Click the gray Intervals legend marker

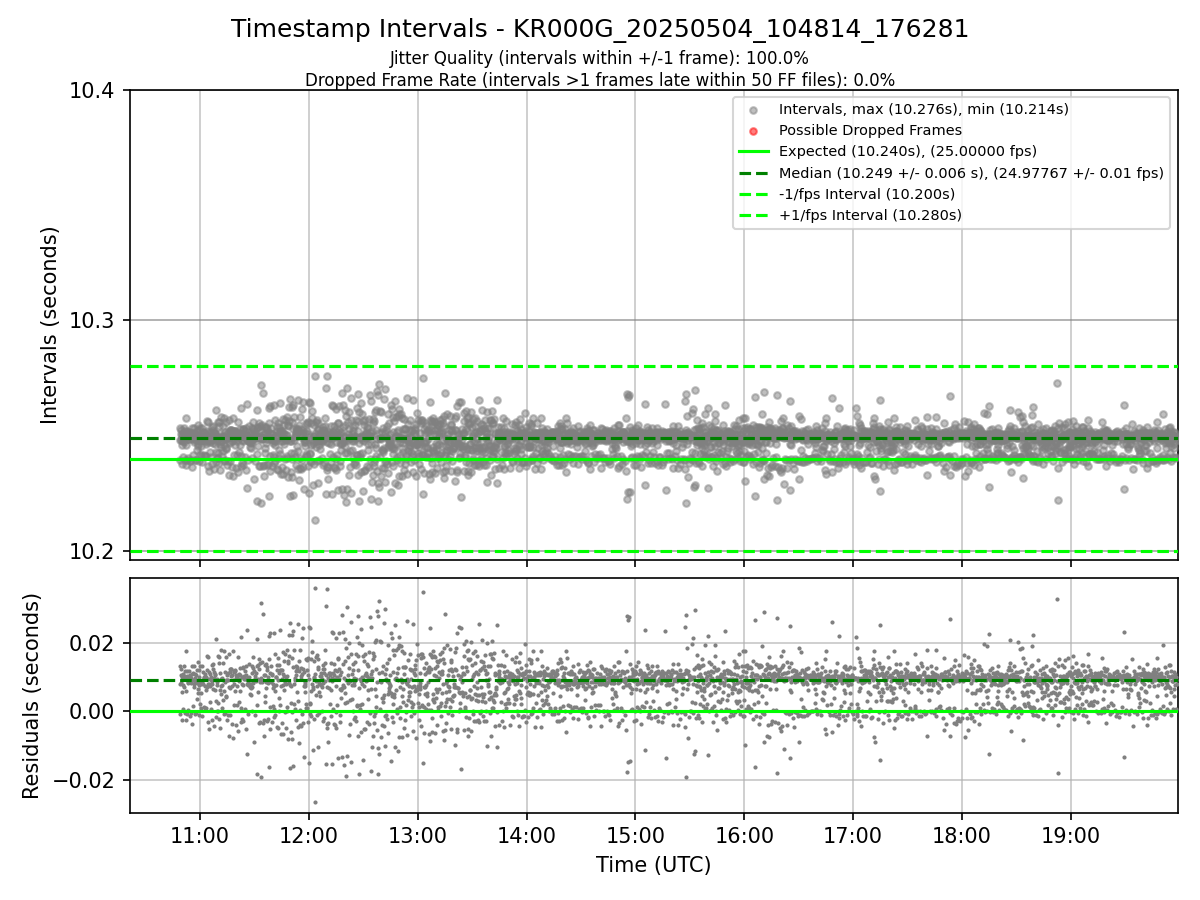click(754, 110)
